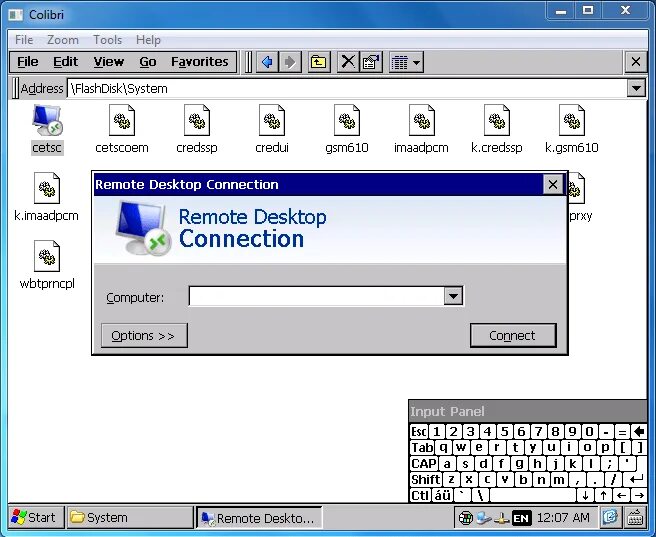Toggle the áü accent key on Input Panel

click(x=442, y=496)
